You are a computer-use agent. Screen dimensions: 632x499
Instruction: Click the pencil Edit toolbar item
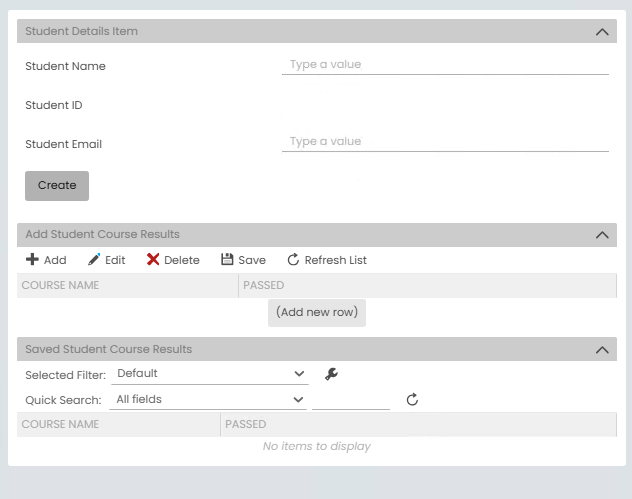pos(107,260)
